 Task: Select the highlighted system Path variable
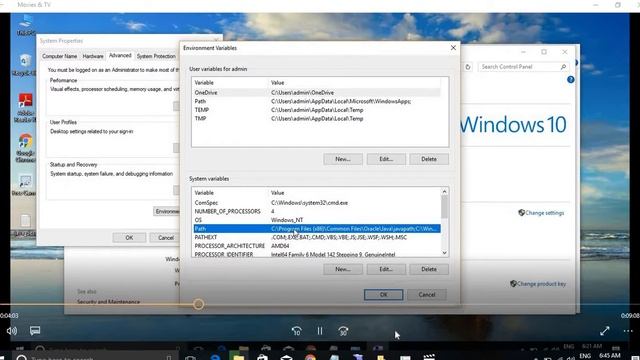coord(317,229)
